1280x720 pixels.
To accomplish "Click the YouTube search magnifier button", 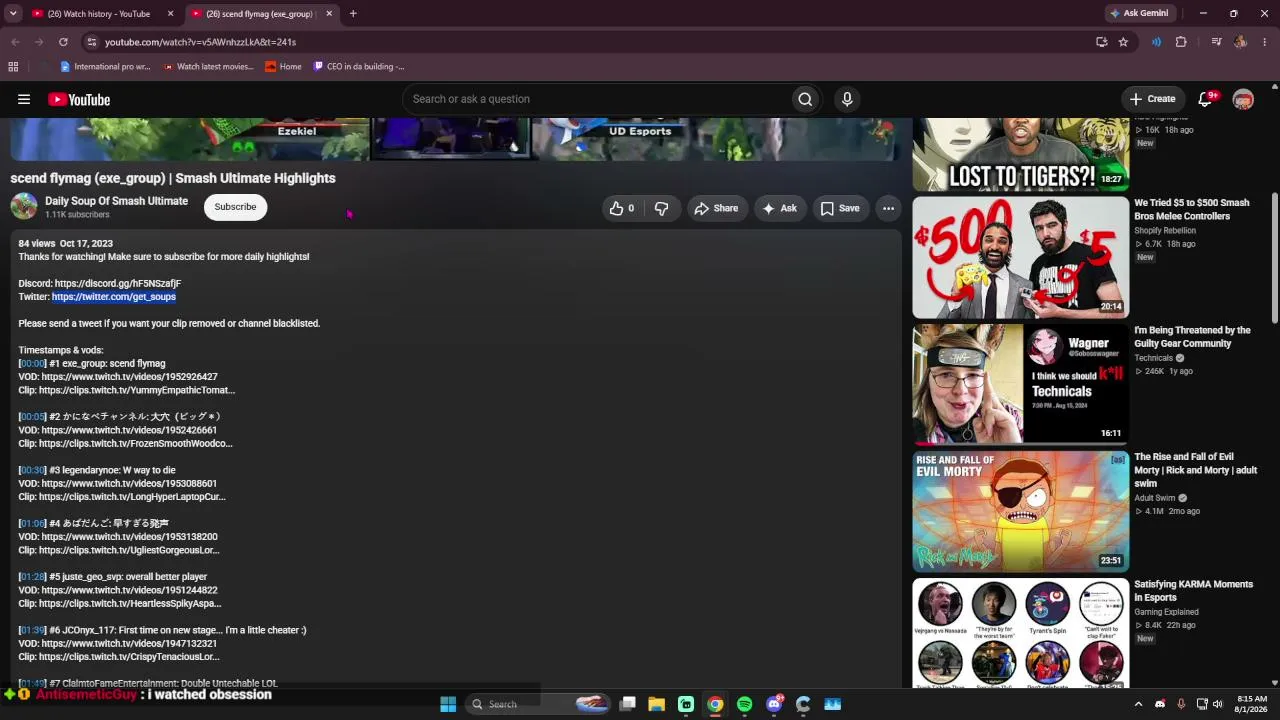I will 805,99.
